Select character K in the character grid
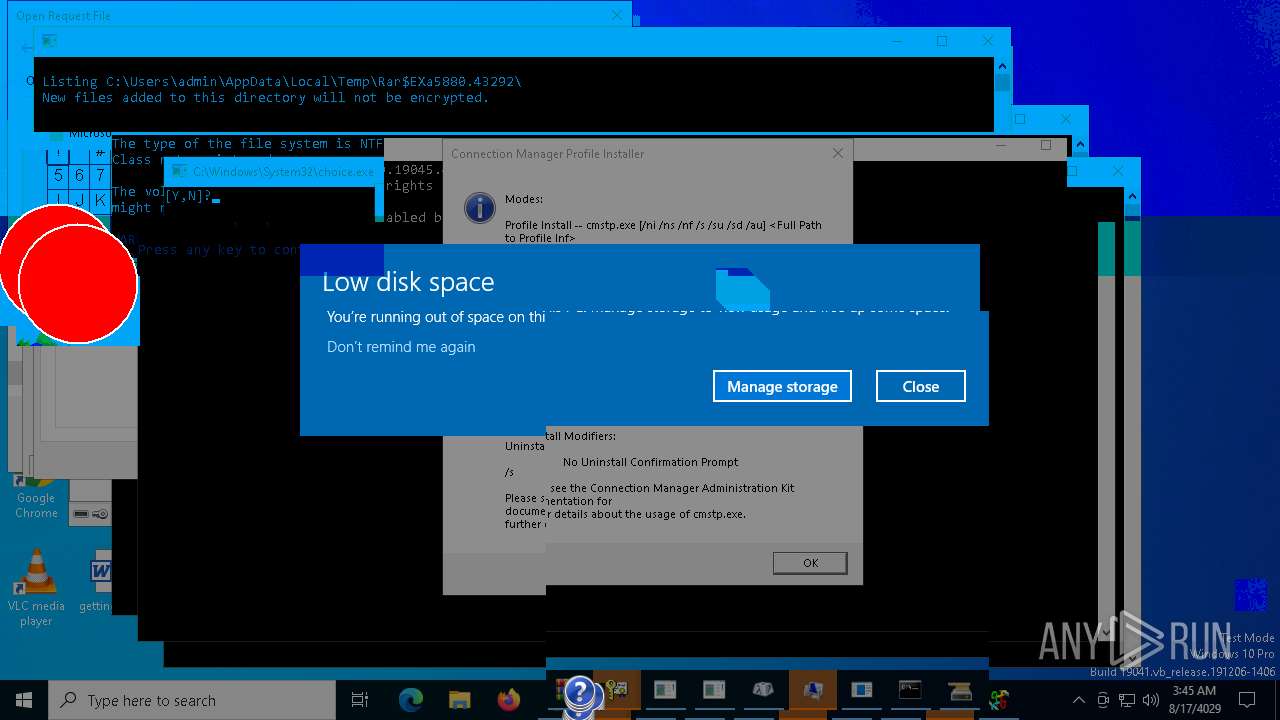The height and width of the screenshot is (720, 1280). click(x=100, y=199)
